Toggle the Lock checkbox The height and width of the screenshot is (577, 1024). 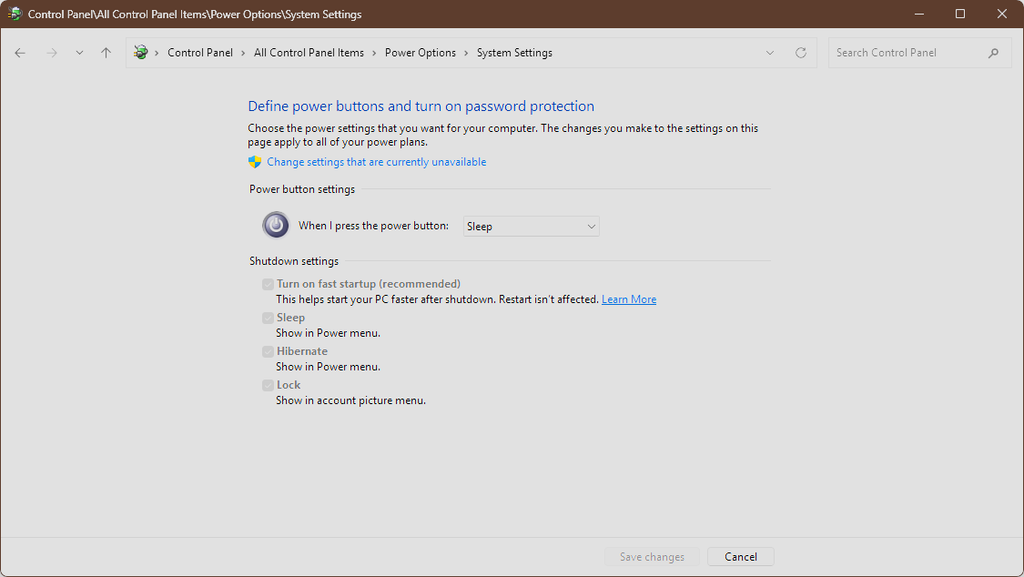268,385
